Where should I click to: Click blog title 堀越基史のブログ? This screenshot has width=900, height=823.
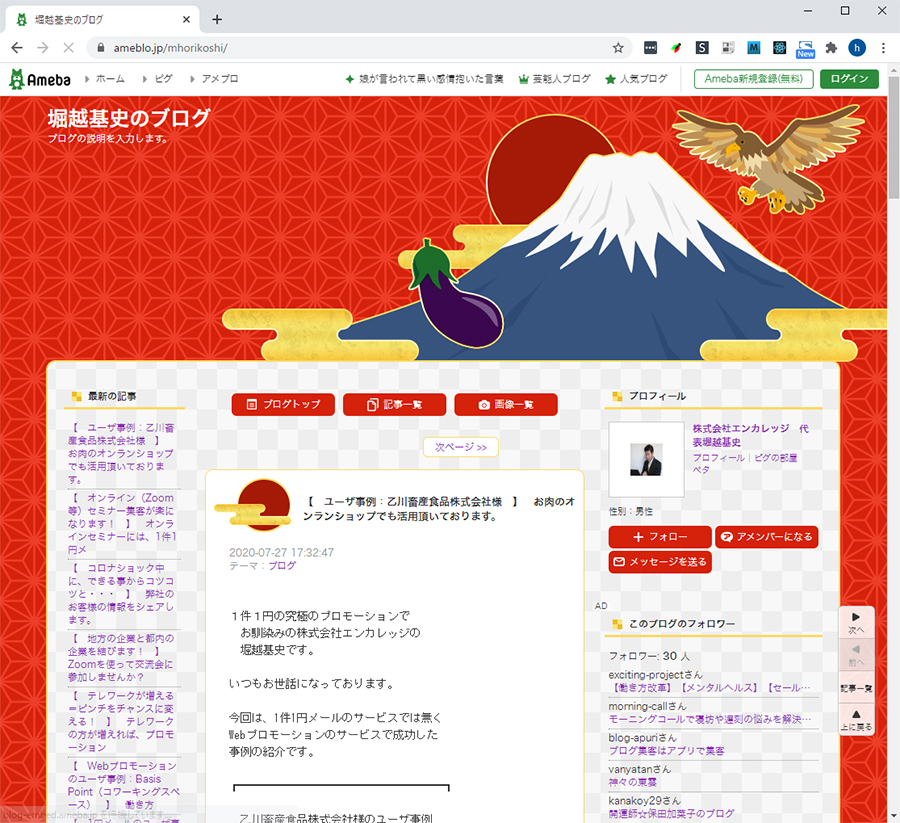coord(129,118)
